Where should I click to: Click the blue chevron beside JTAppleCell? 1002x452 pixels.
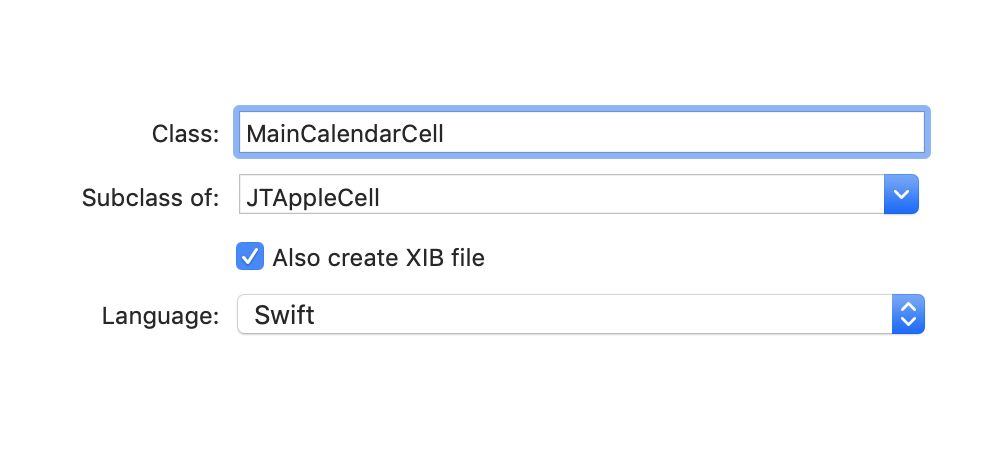901,195
